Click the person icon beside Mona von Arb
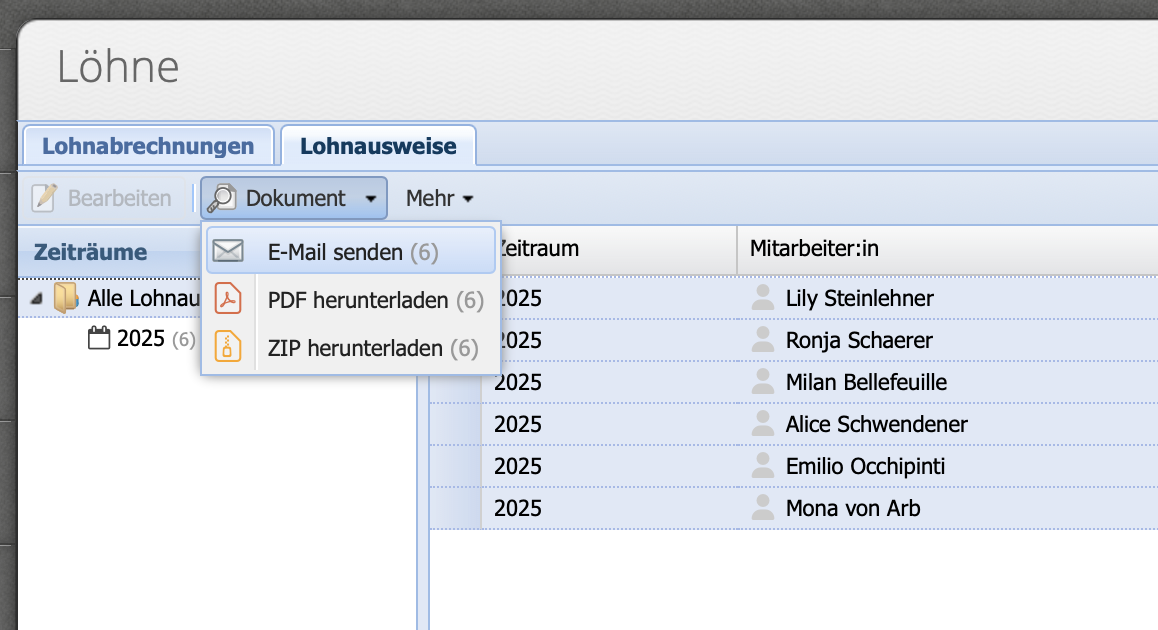Viewport: 1158px width, 630px height. [x=762, y=507]
